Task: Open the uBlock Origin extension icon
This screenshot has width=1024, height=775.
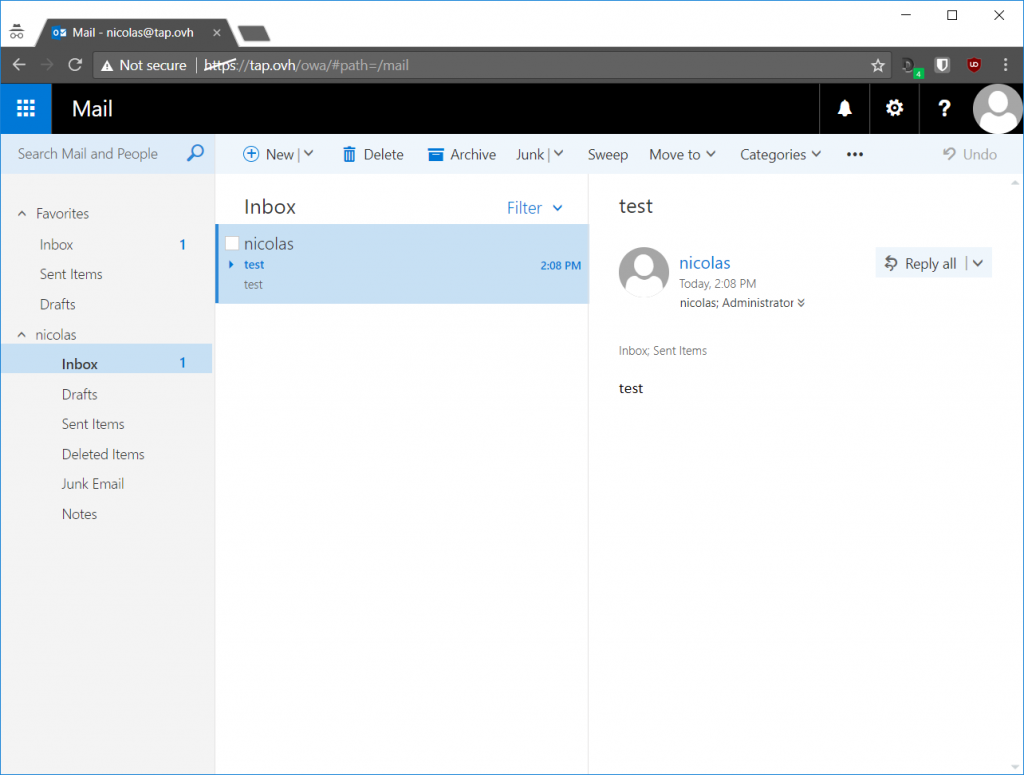Action: point(974,65)
